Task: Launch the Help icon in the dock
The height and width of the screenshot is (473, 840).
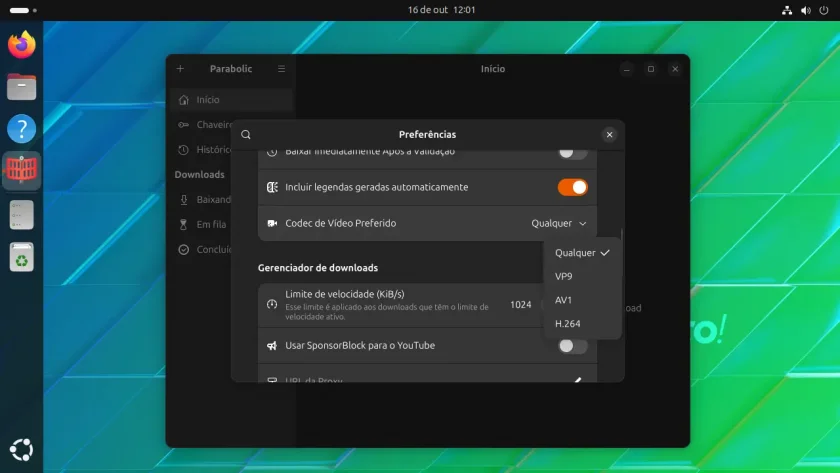Action: pos(21,129)
